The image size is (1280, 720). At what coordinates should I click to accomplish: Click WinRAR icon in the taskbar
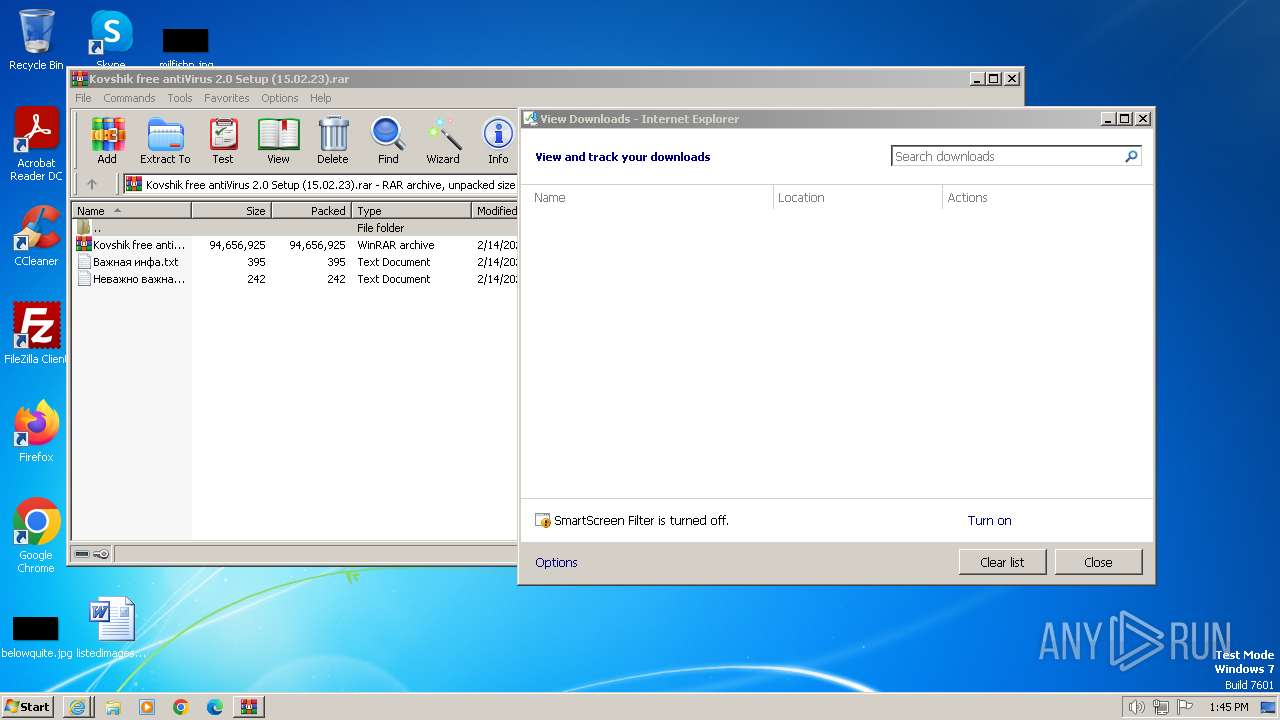(x=248, y=707)
